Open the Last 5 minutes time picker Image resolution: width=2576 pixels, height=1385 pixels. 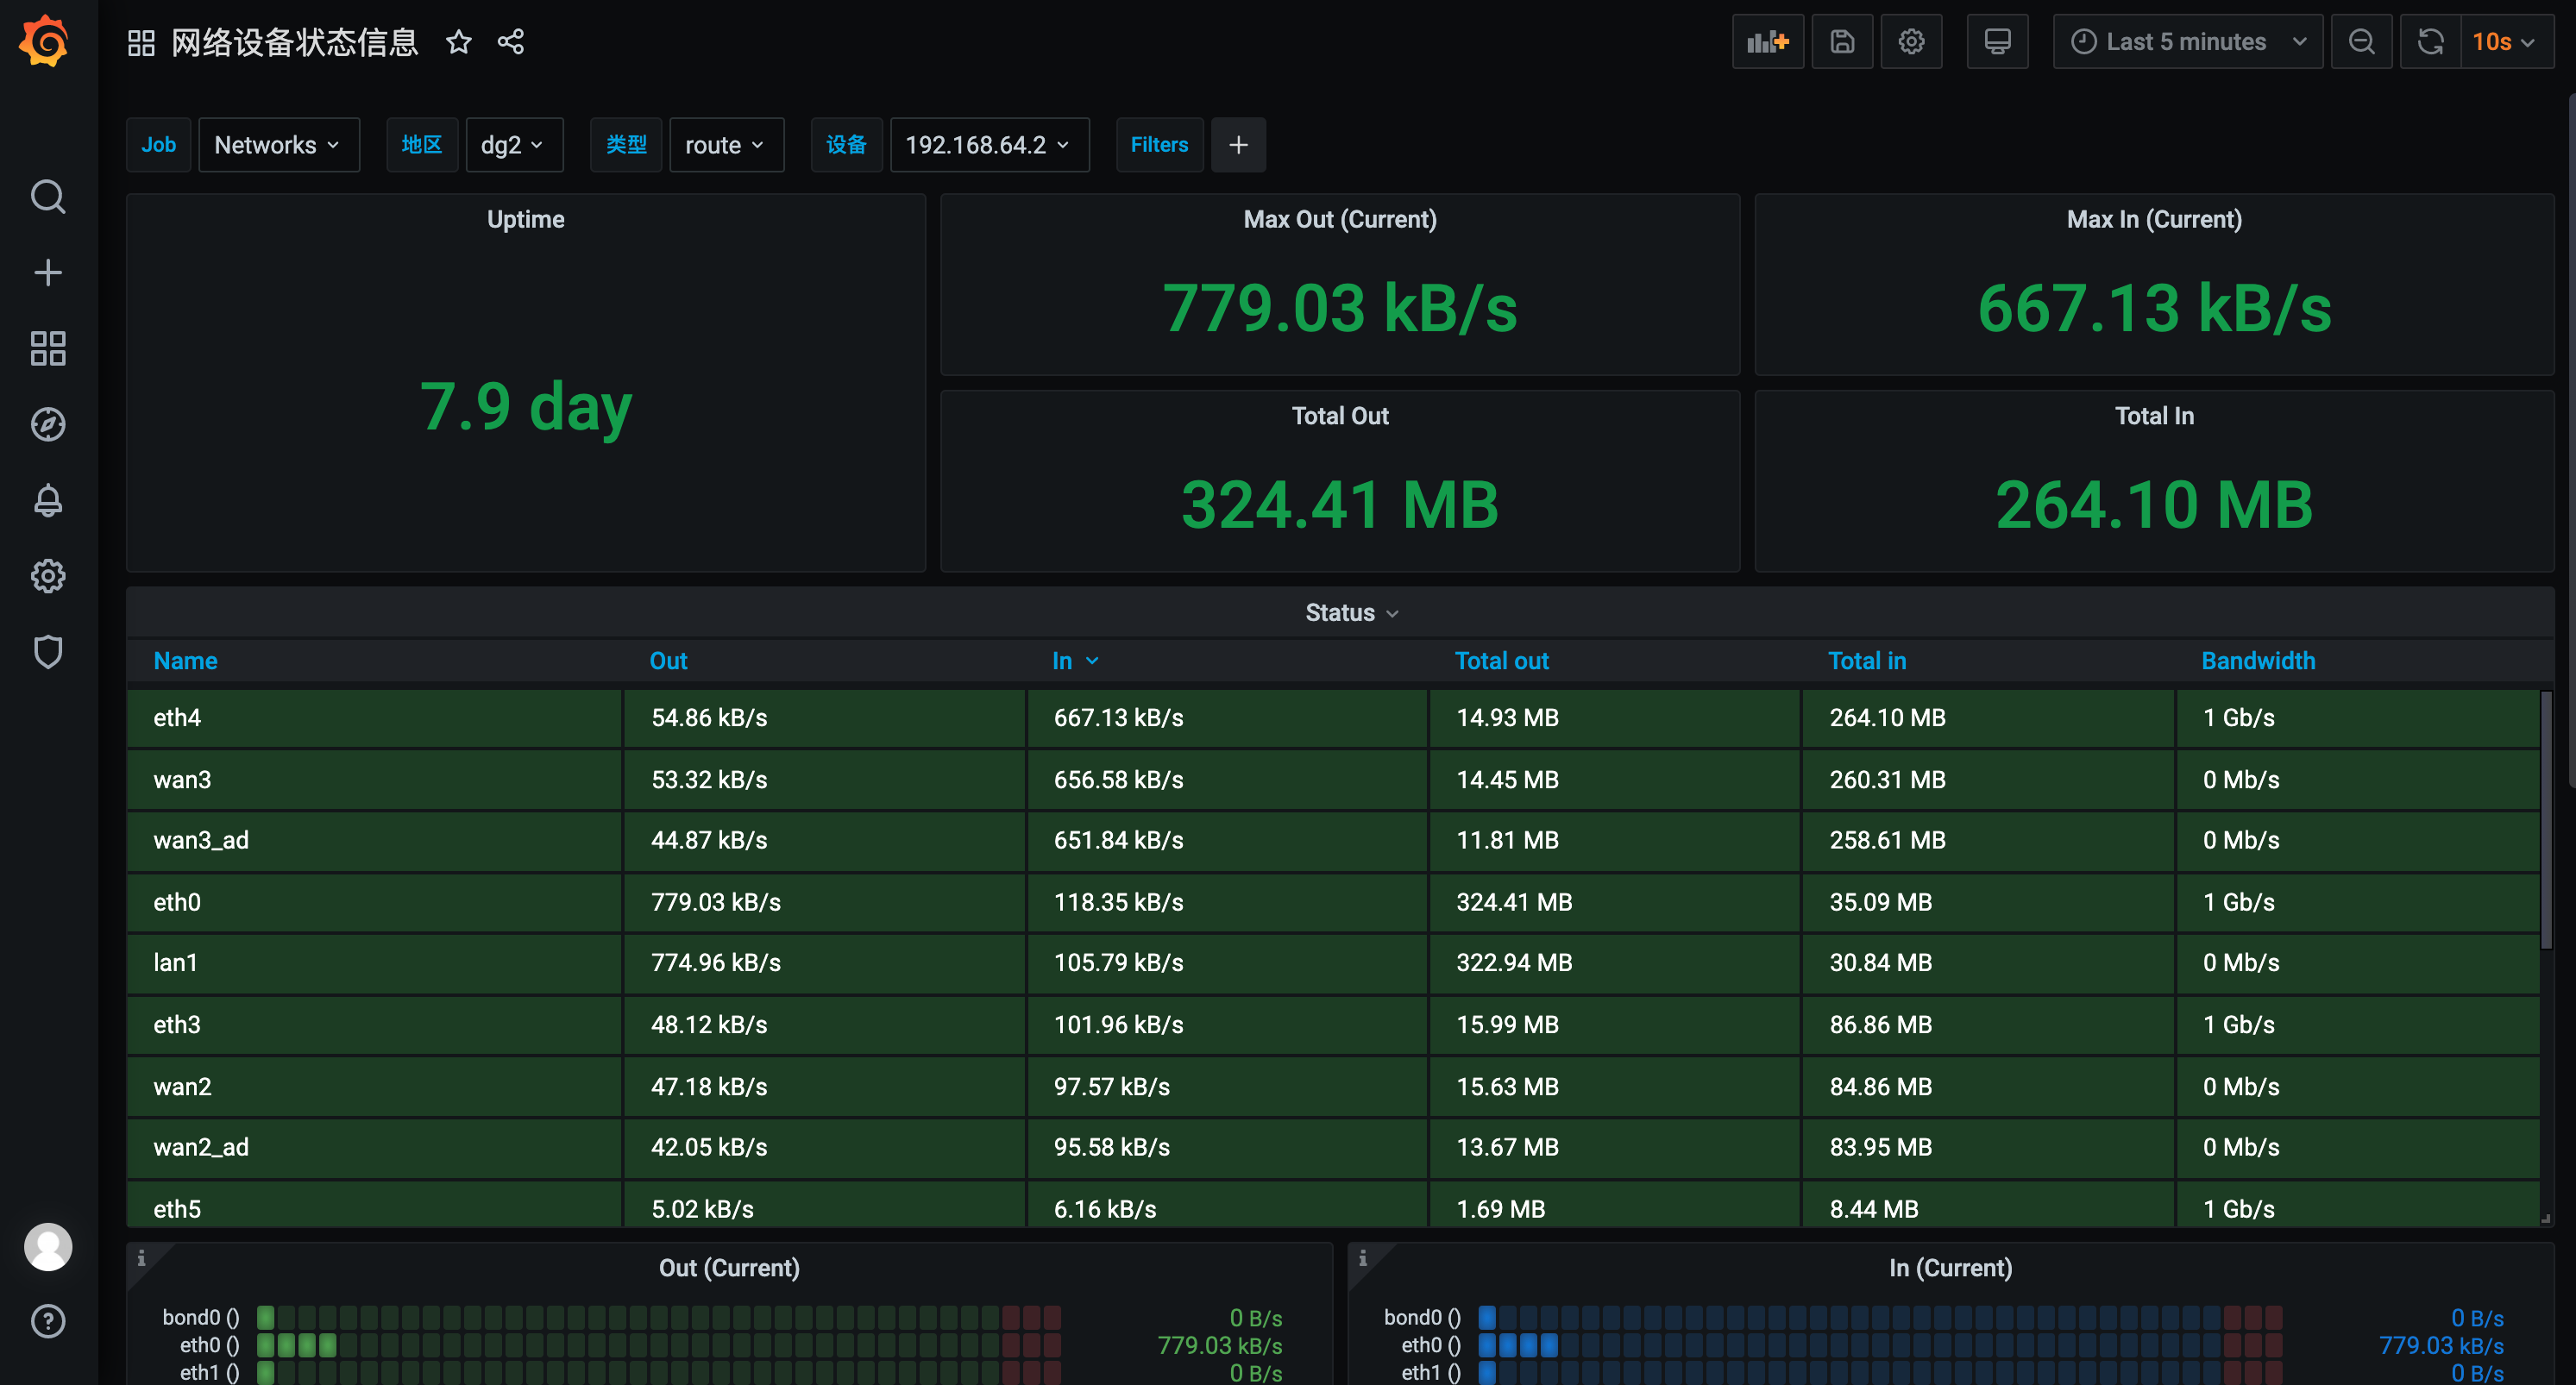point(2187,42)
